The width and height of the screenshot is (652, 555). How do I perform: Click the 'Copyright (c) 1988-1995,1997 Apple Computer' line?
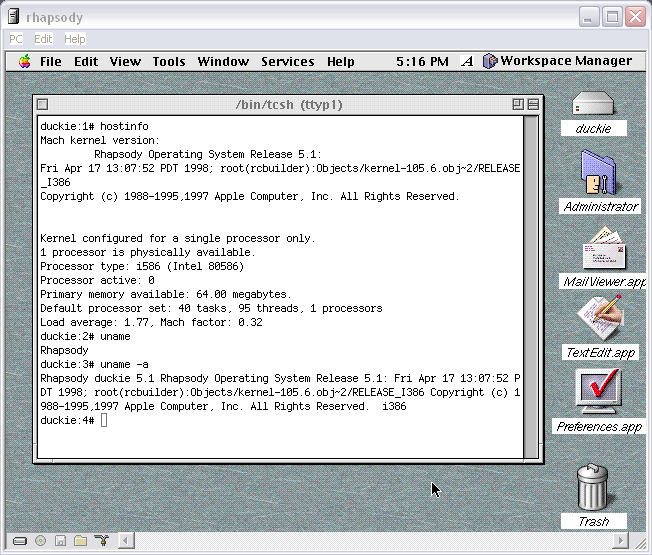coord(249,196)
